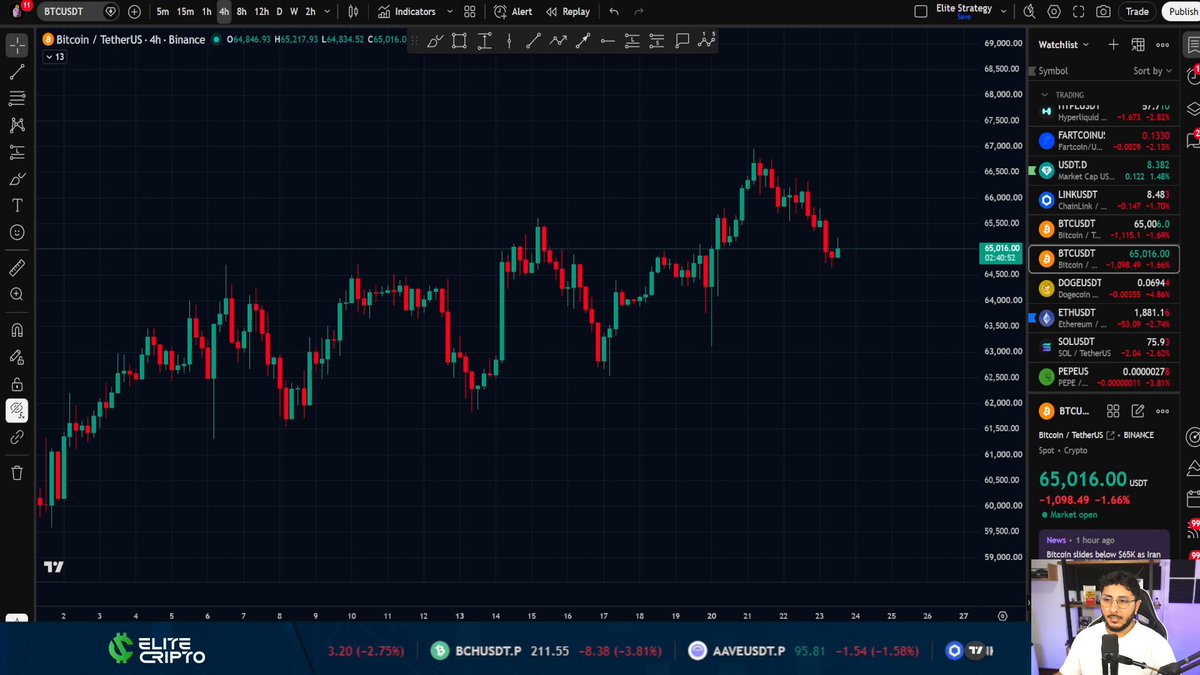Select the 8h timeframe

[241, 12]
